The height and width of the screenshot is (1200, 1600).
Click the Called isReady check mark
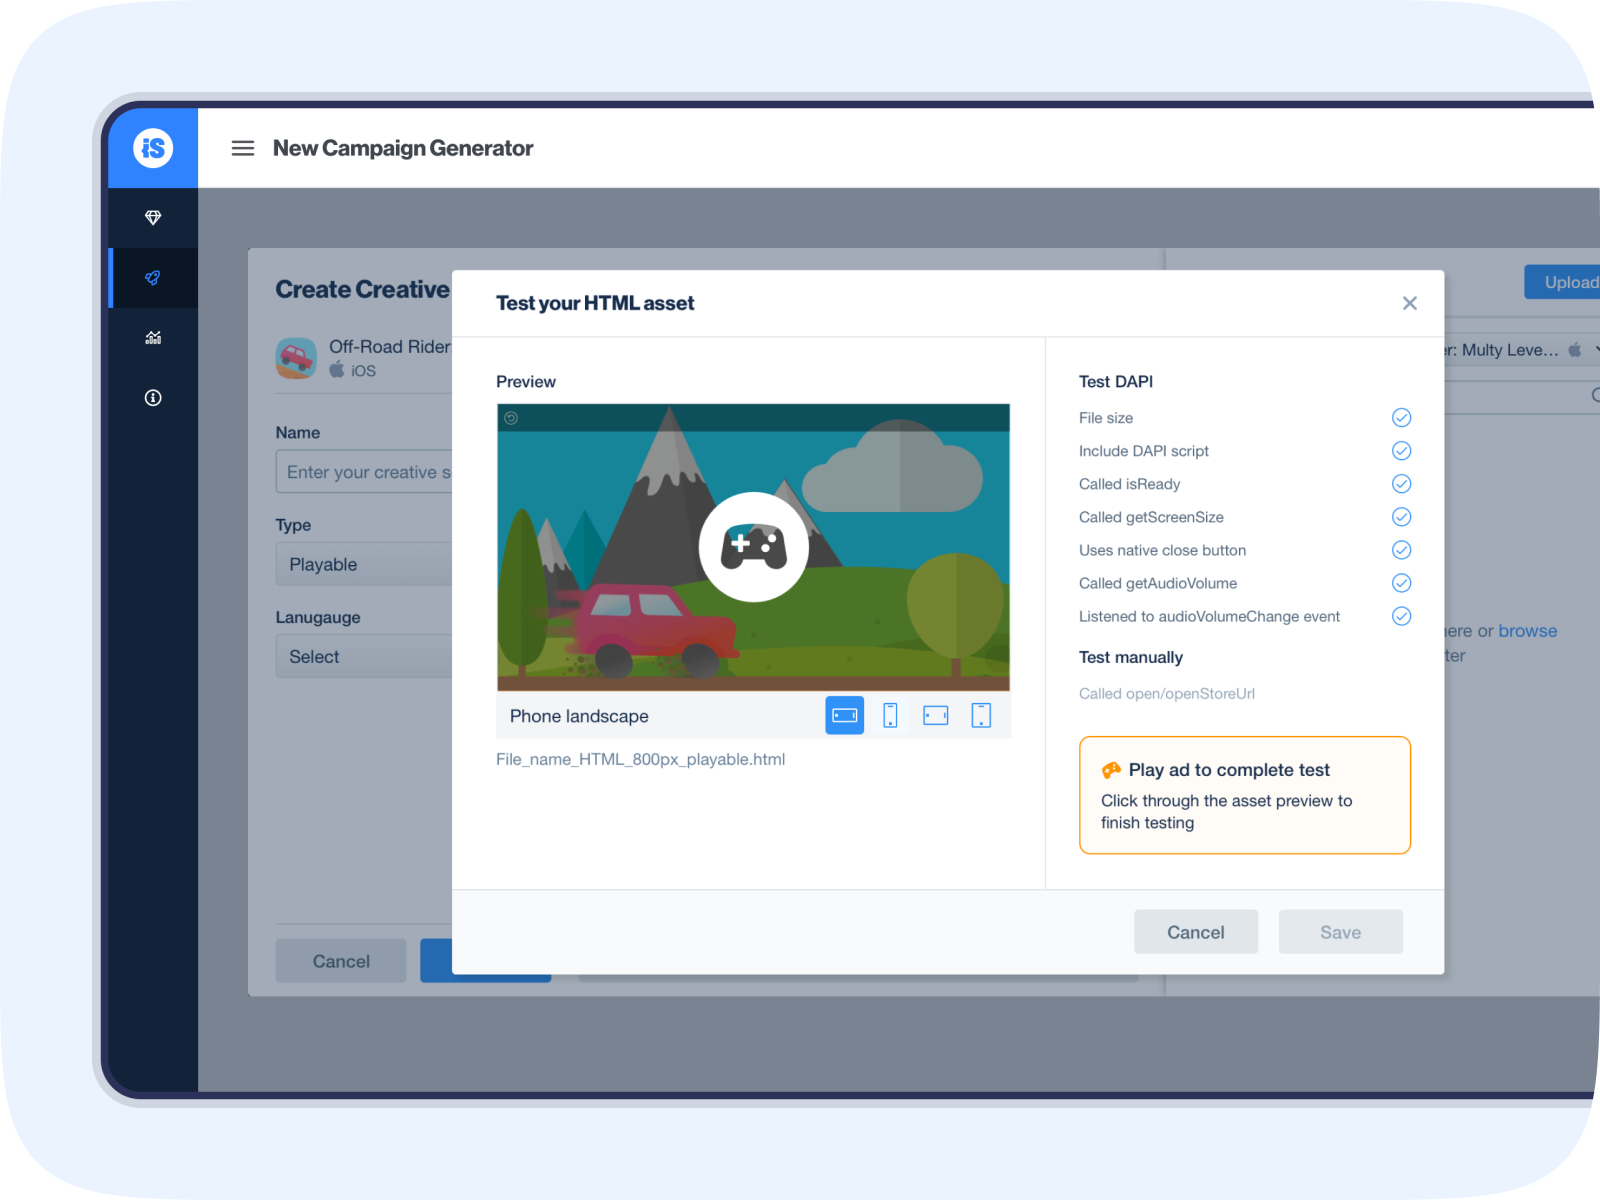click(1402, 484)
